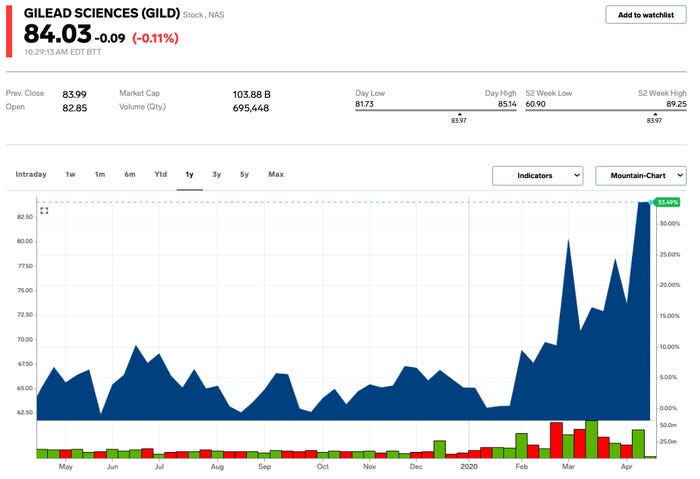
Task: Click the March price peak on chart
Action: coord(568,241)
